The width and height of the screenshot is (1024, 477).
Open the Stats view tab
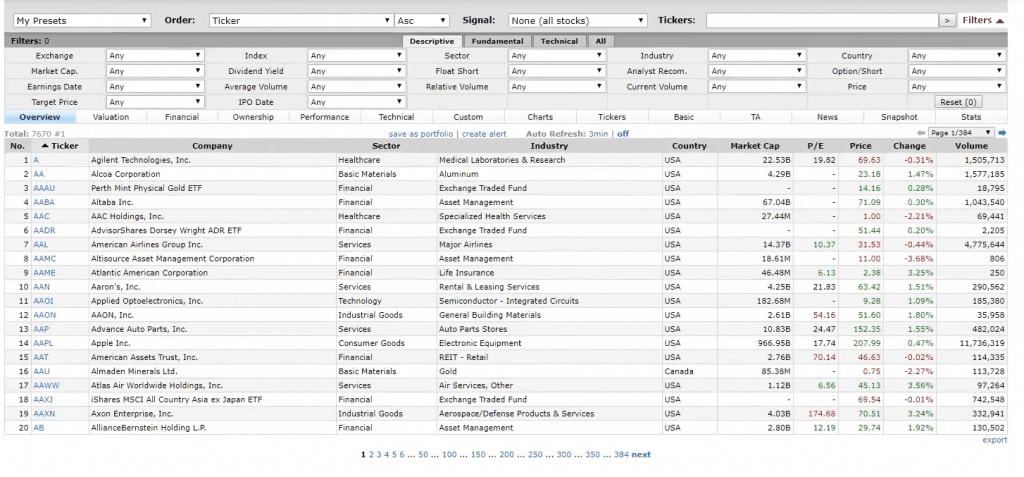coord(971,117)
